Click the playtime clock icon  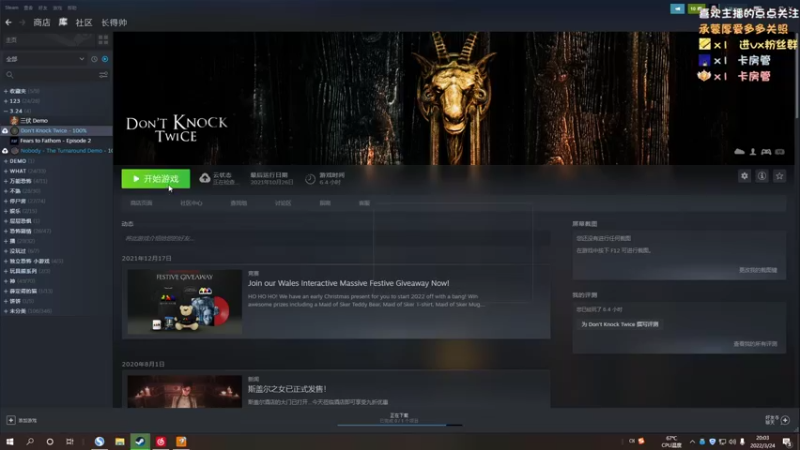tap(310, 179)
